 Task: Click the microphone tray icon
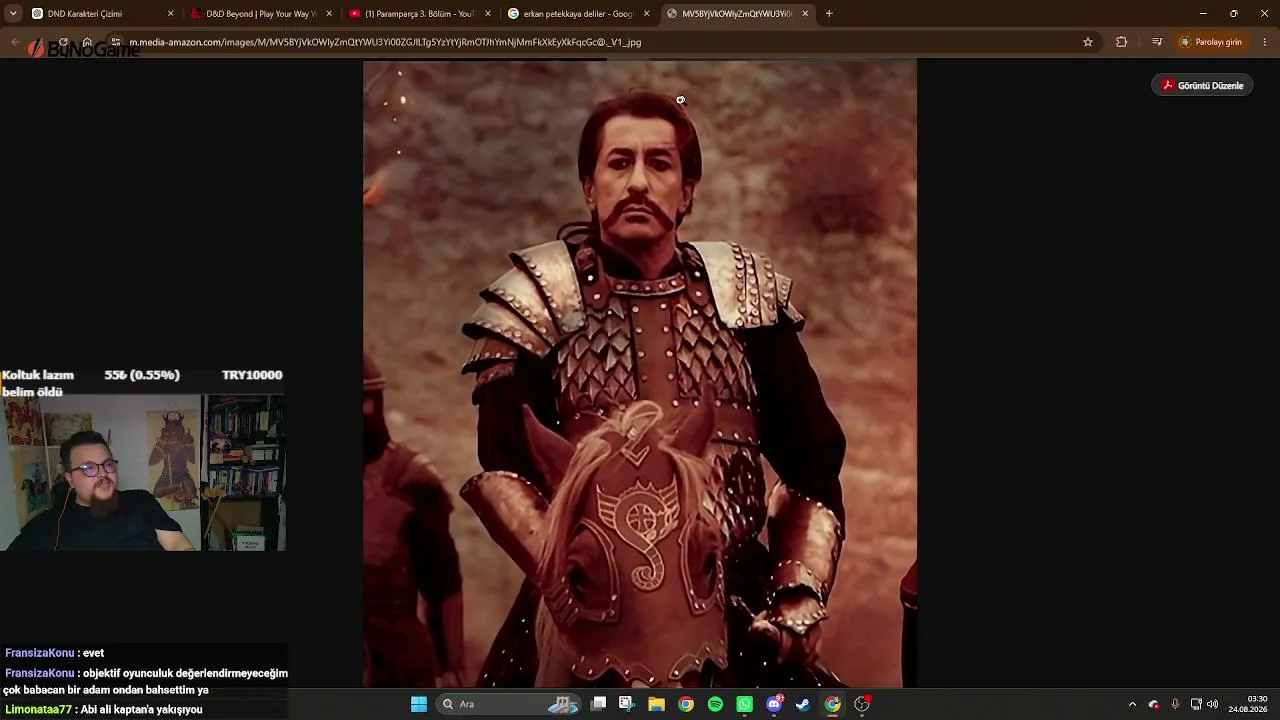pyautogui.click(x=1175, y=704)
